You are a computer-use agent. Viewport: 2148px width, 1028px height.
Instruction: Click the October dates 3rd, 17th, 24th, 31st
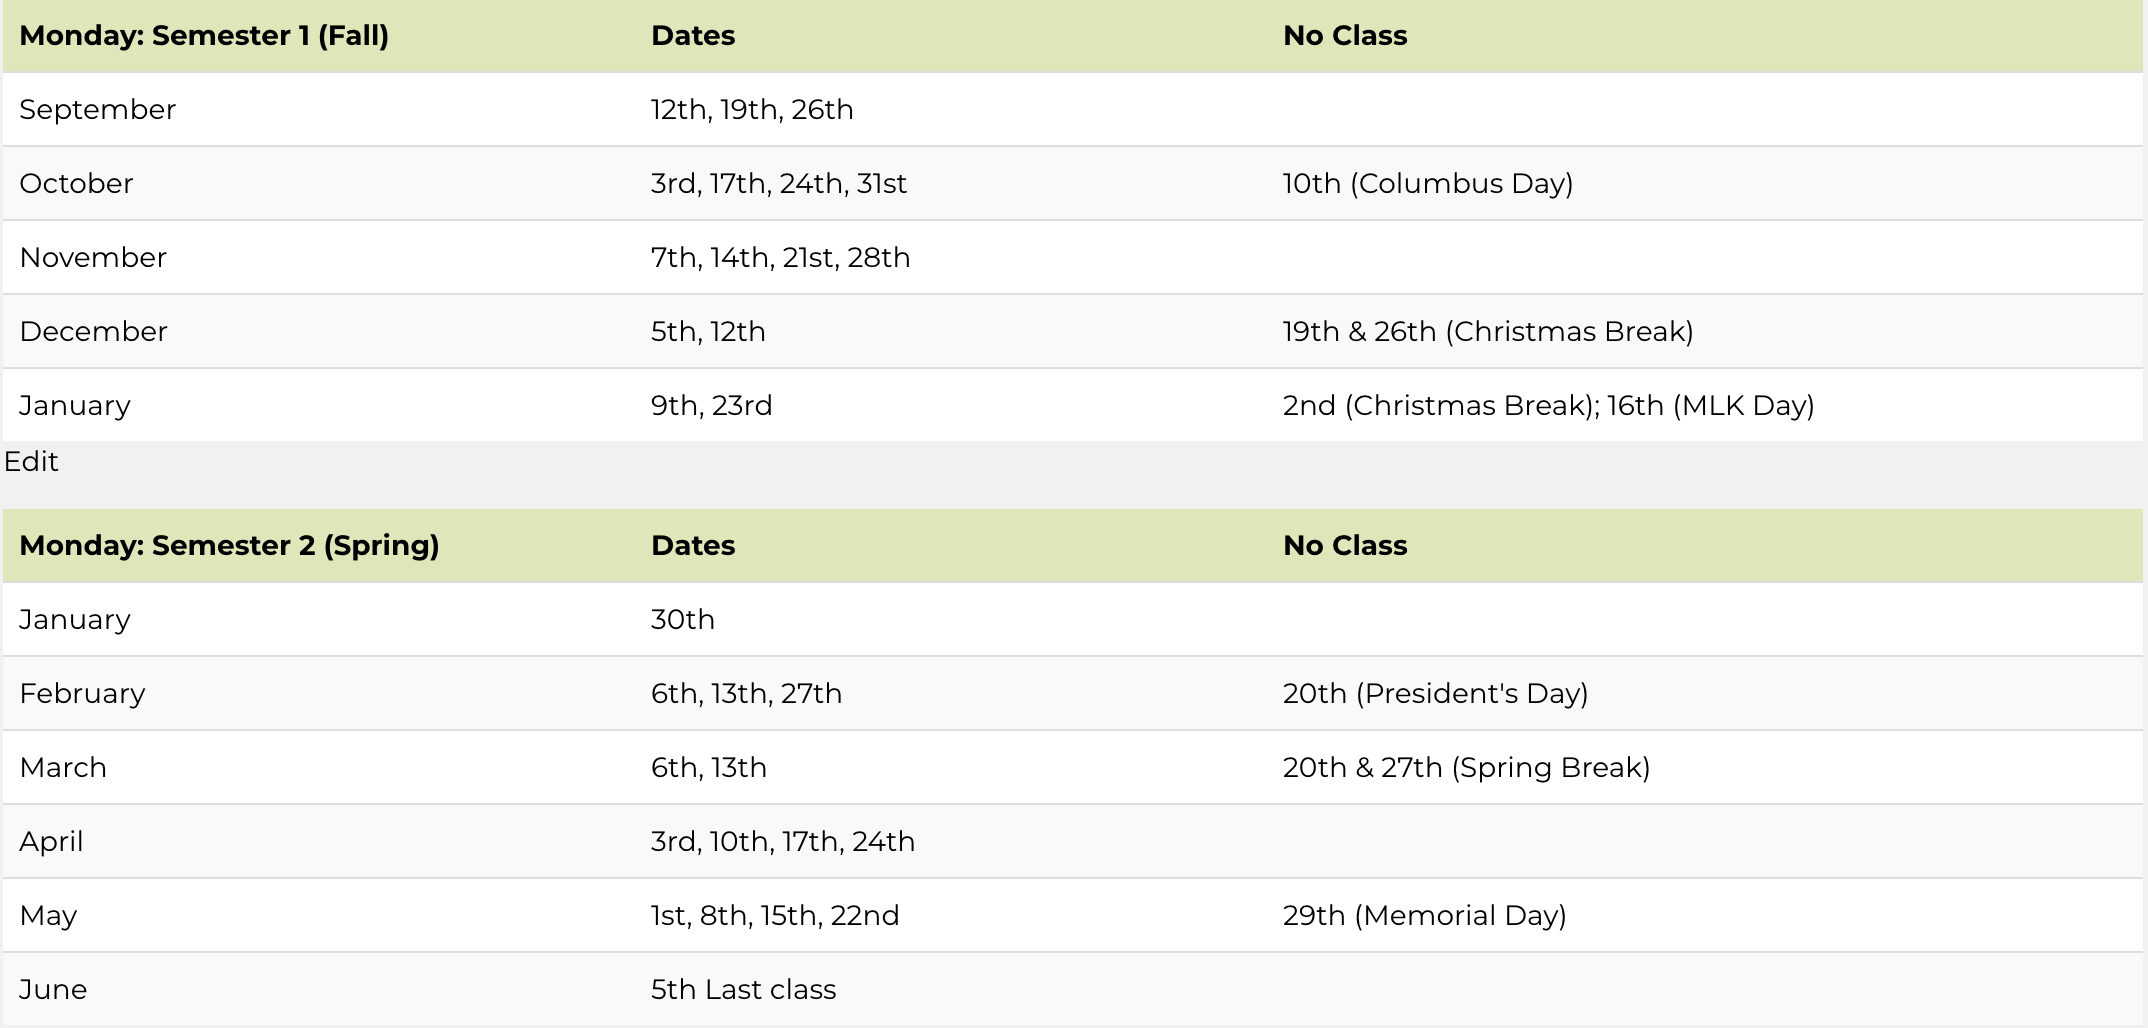pos(779,184)
